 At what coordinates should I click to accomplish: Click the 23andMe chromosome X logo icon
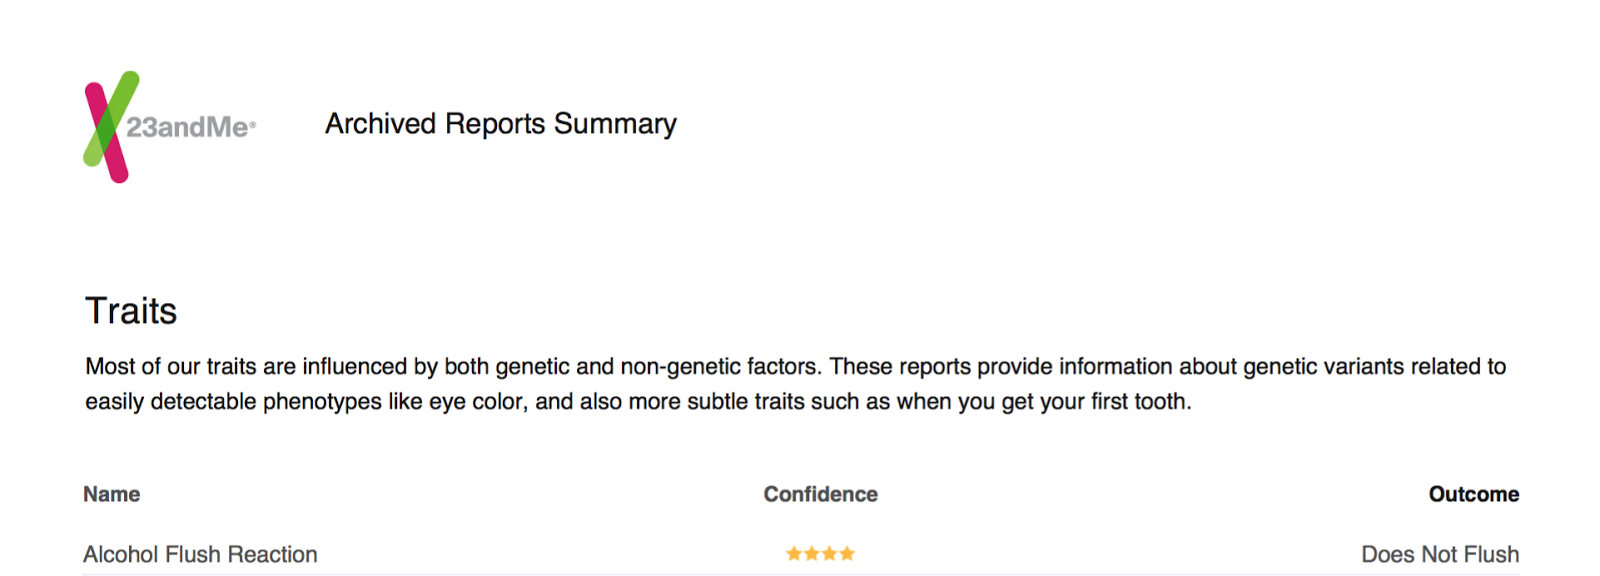tap(111, 127)
